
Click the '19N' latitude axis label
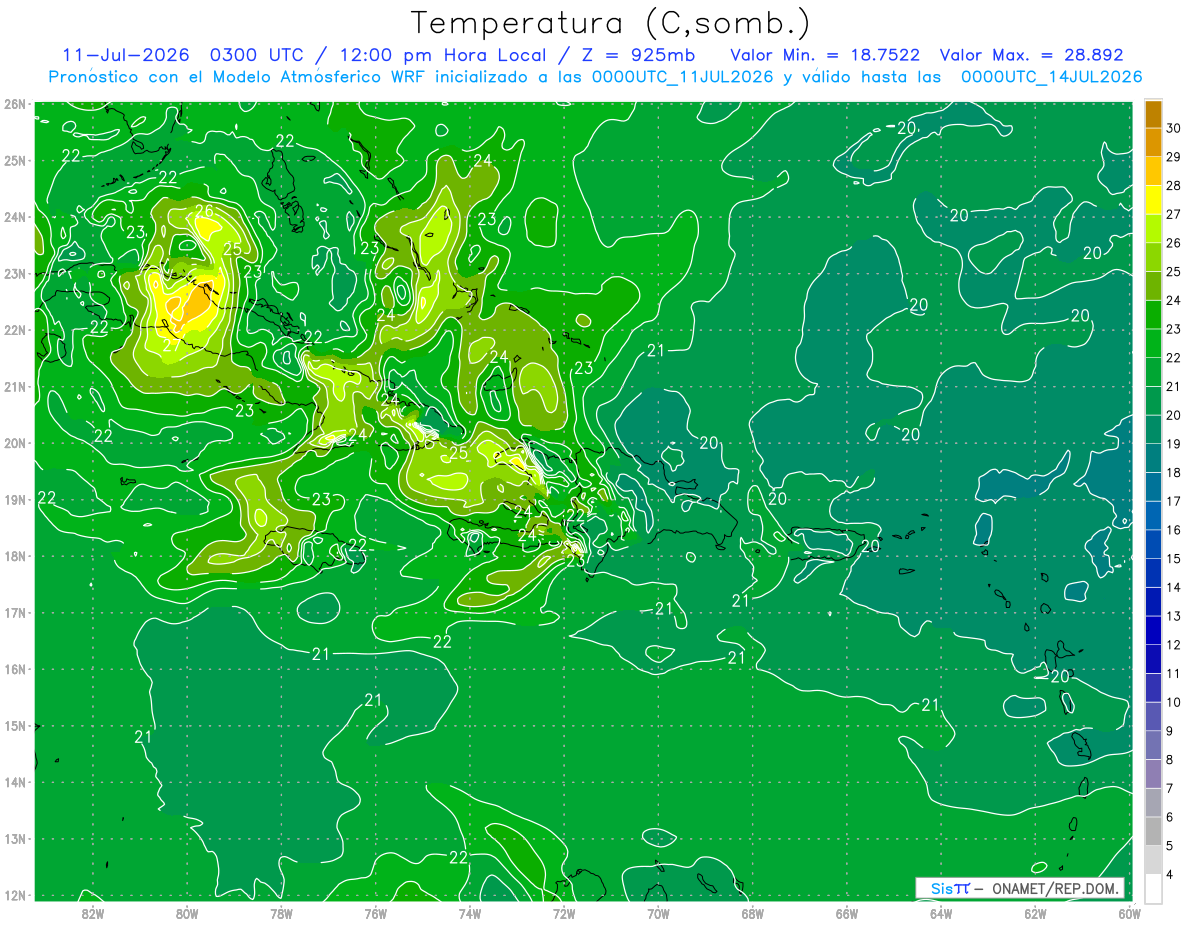15,500
